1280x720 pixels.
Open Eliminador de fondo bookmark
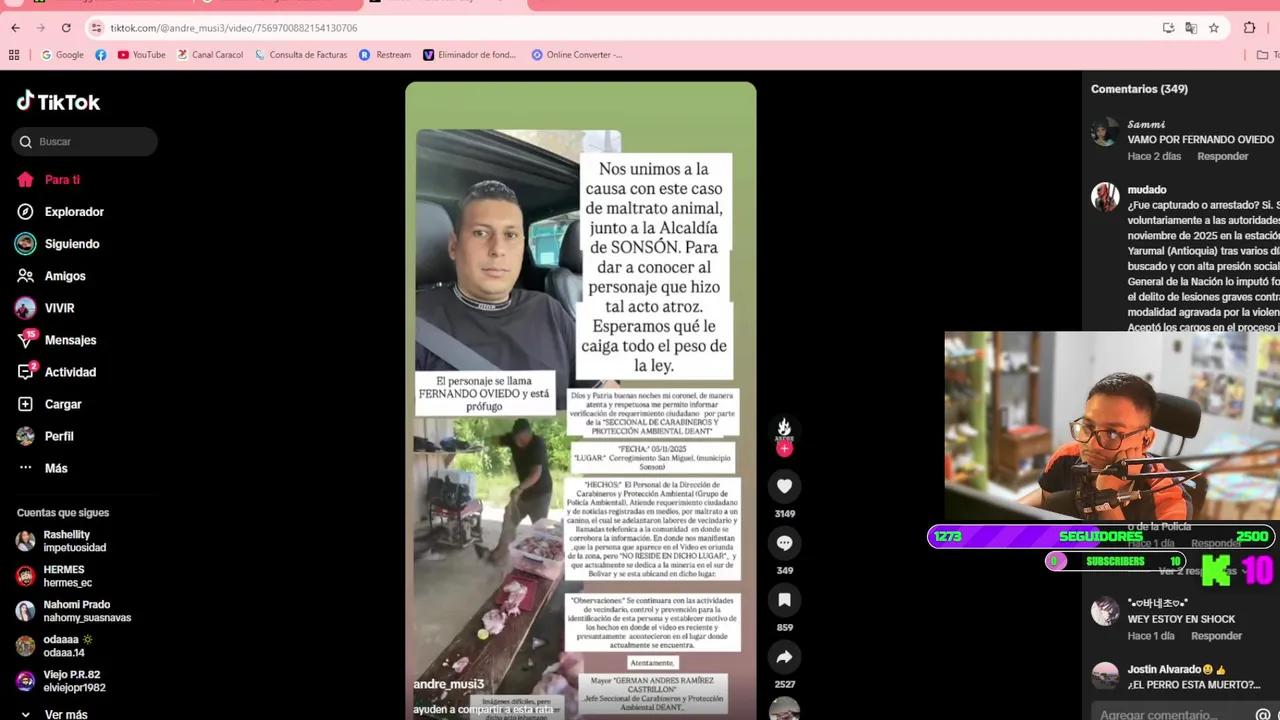tap(470, 55)
